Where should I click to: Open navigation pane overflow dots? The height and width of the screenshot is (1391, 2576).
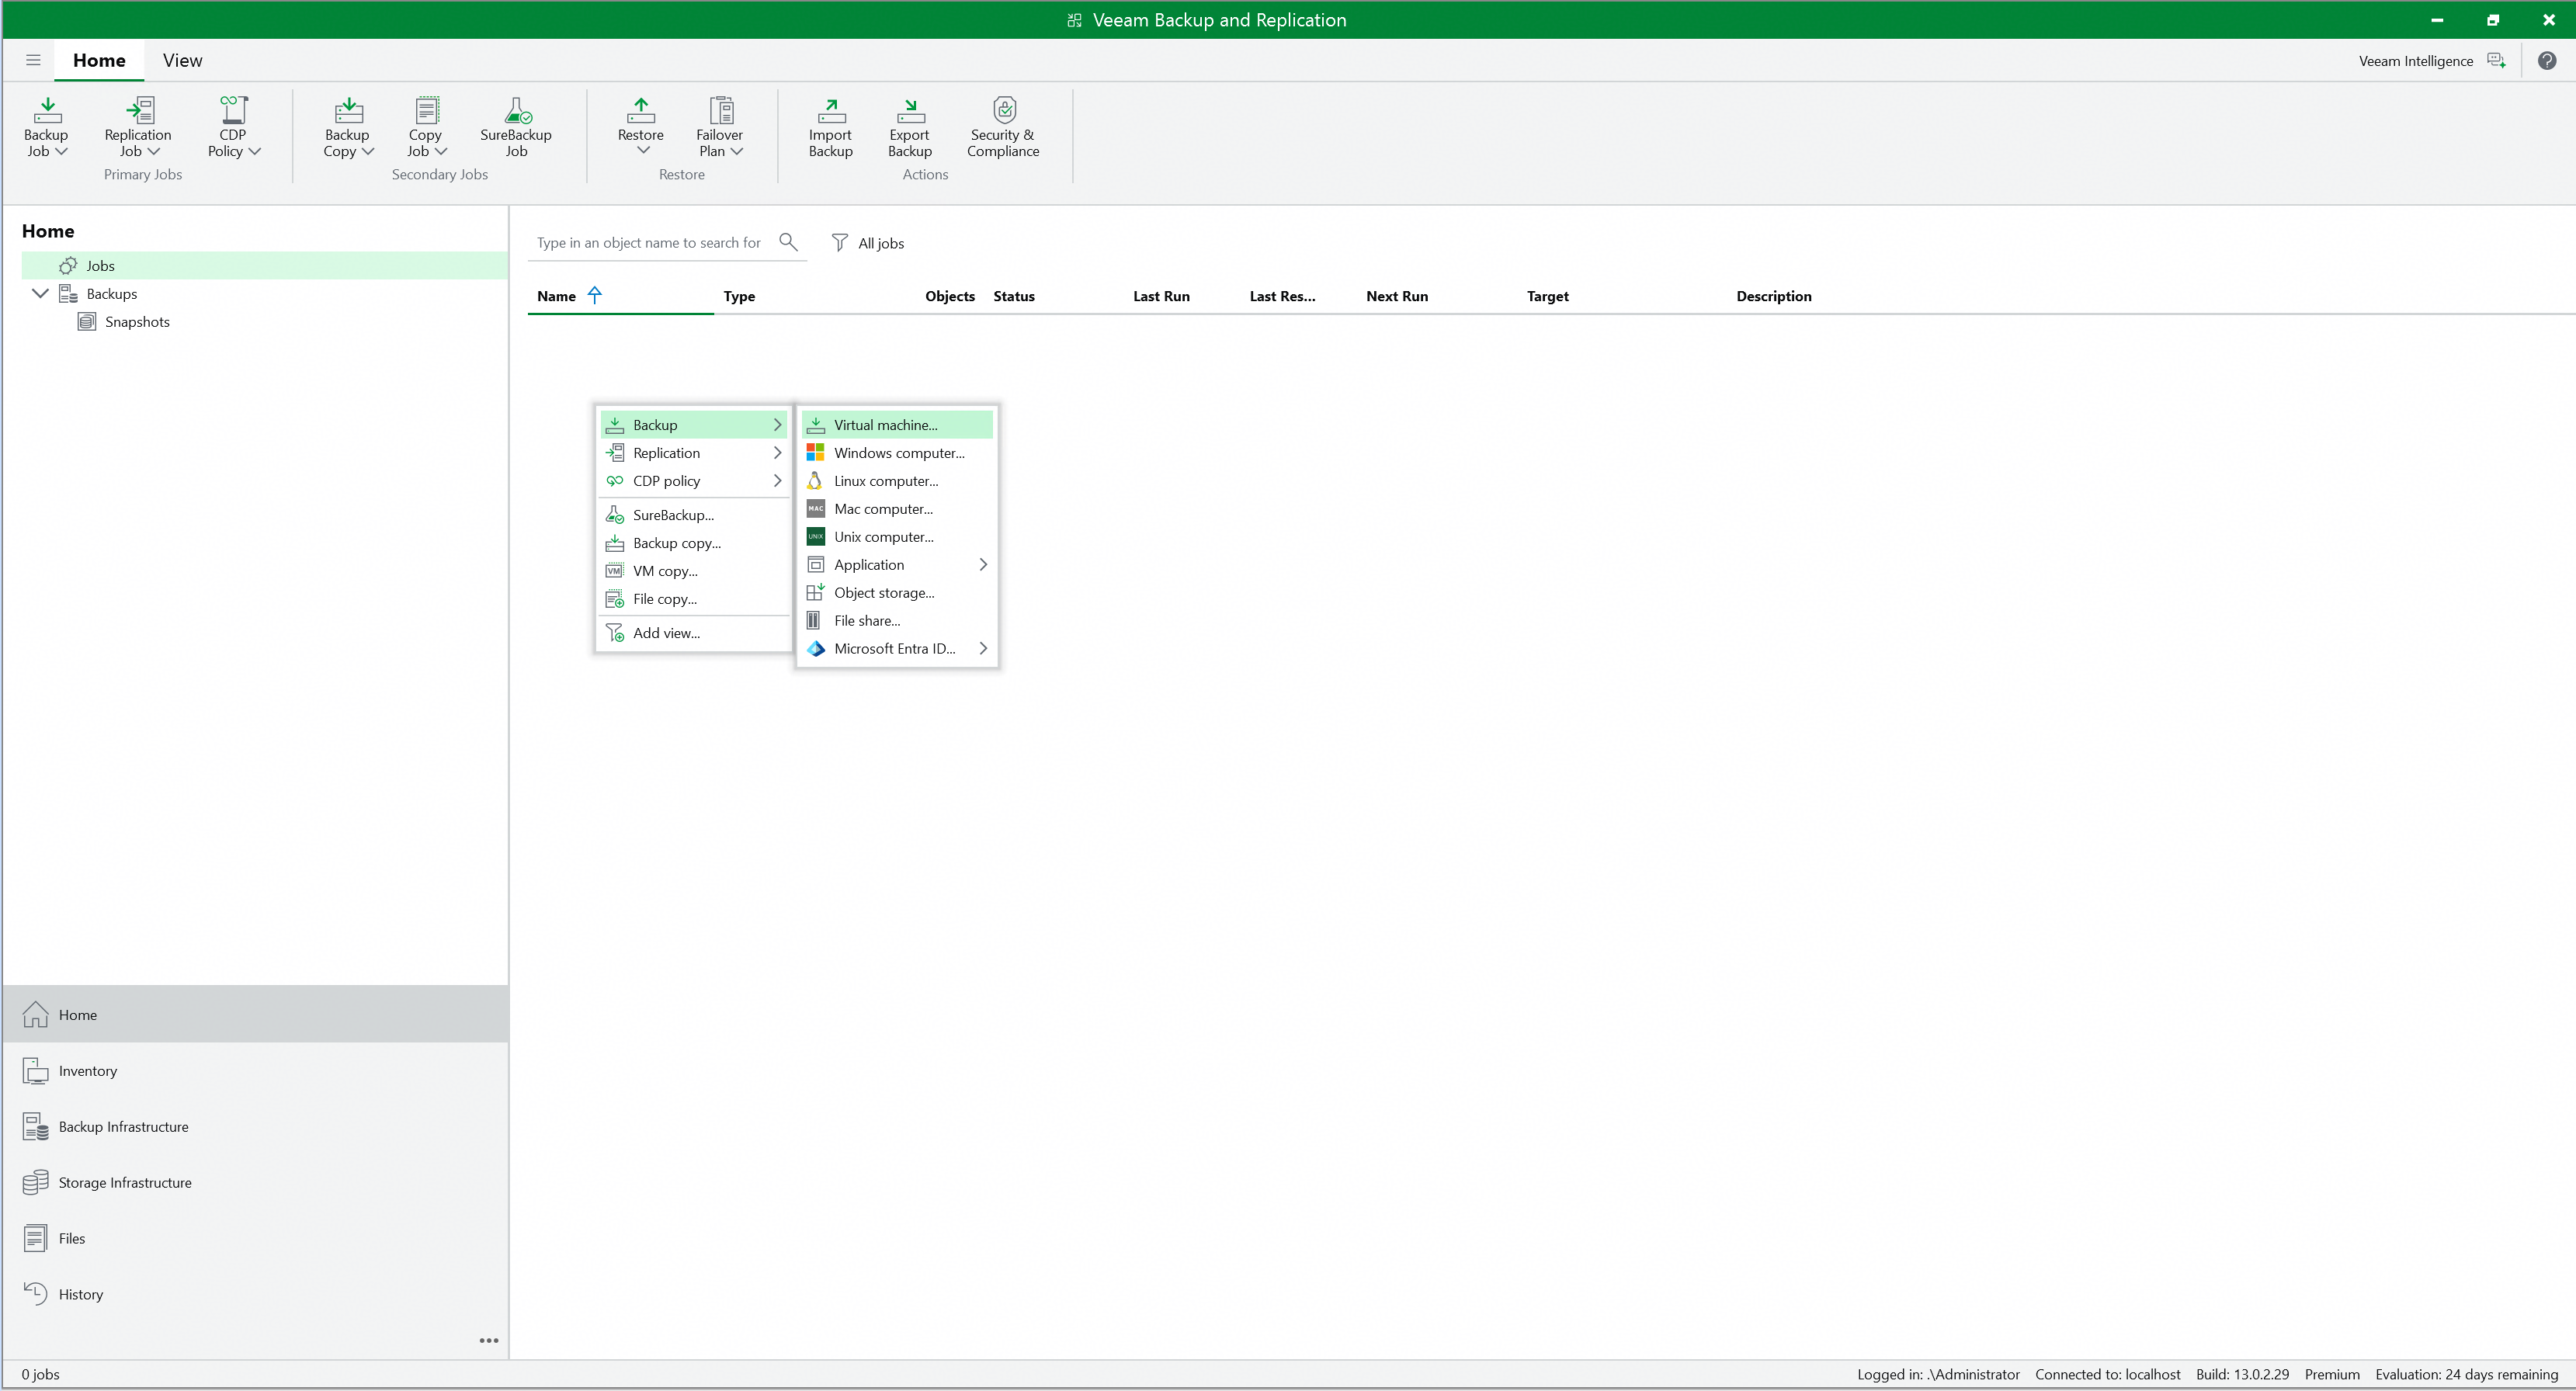click(489, 1341)
